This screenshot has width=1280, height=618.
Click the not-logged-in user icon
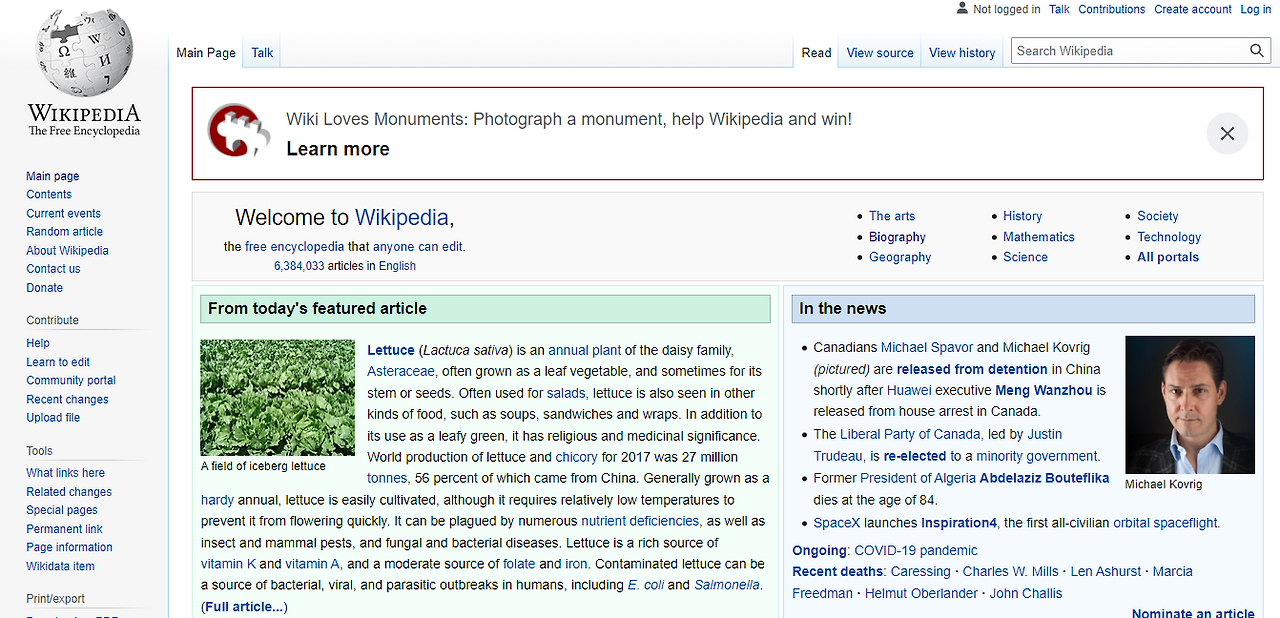(962, 8)
